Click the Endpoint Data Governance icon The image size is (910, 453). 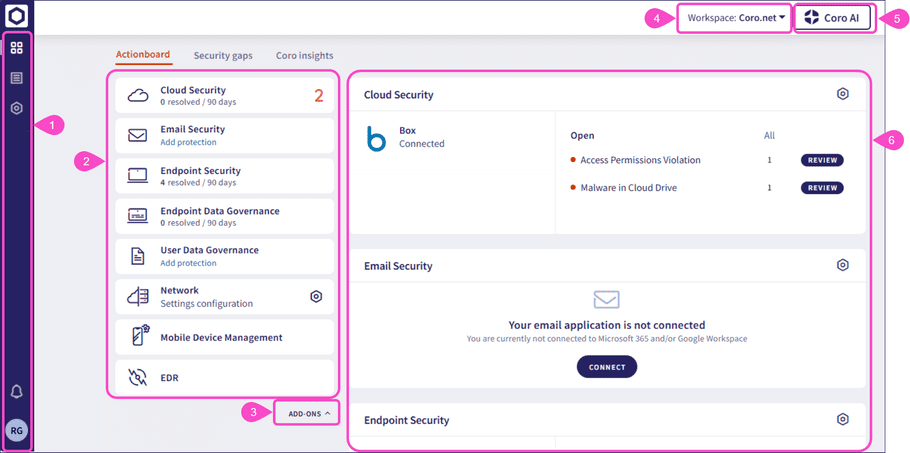pyautogui.click(x=138, y=216)
